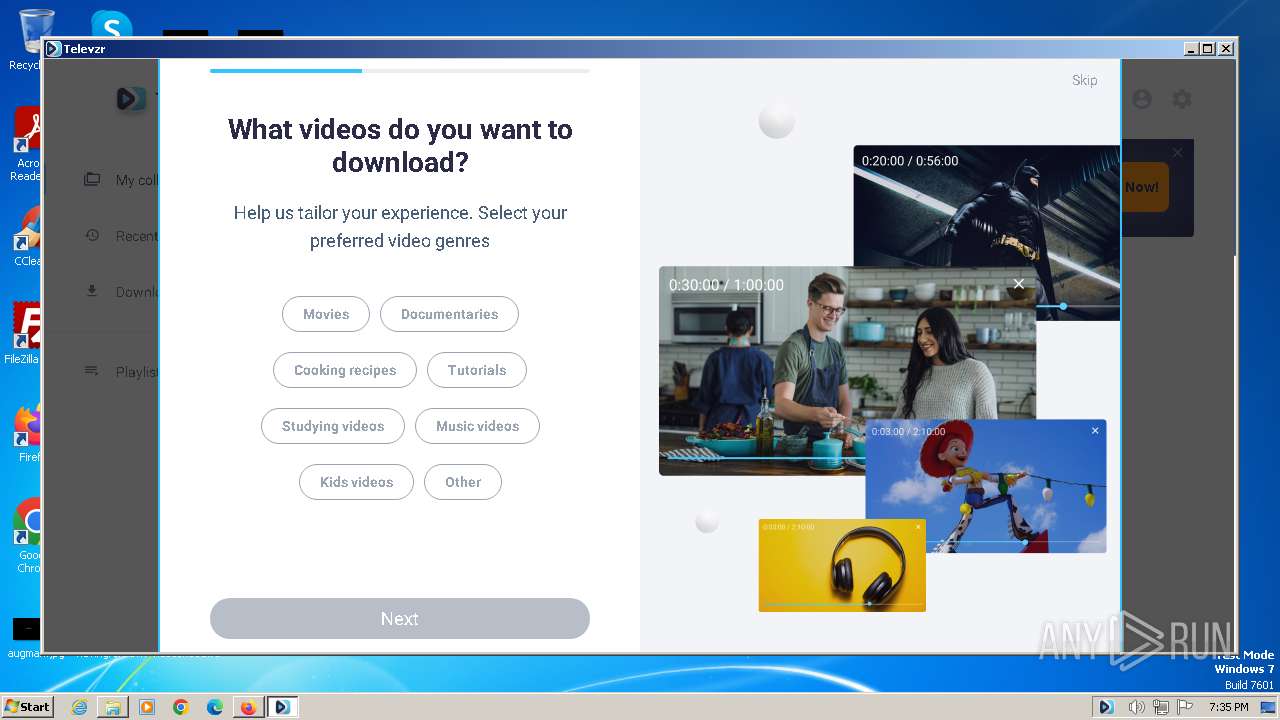Open Windows Media Player in the taskbar
The image size is (1280, 720).
point(147,707)
